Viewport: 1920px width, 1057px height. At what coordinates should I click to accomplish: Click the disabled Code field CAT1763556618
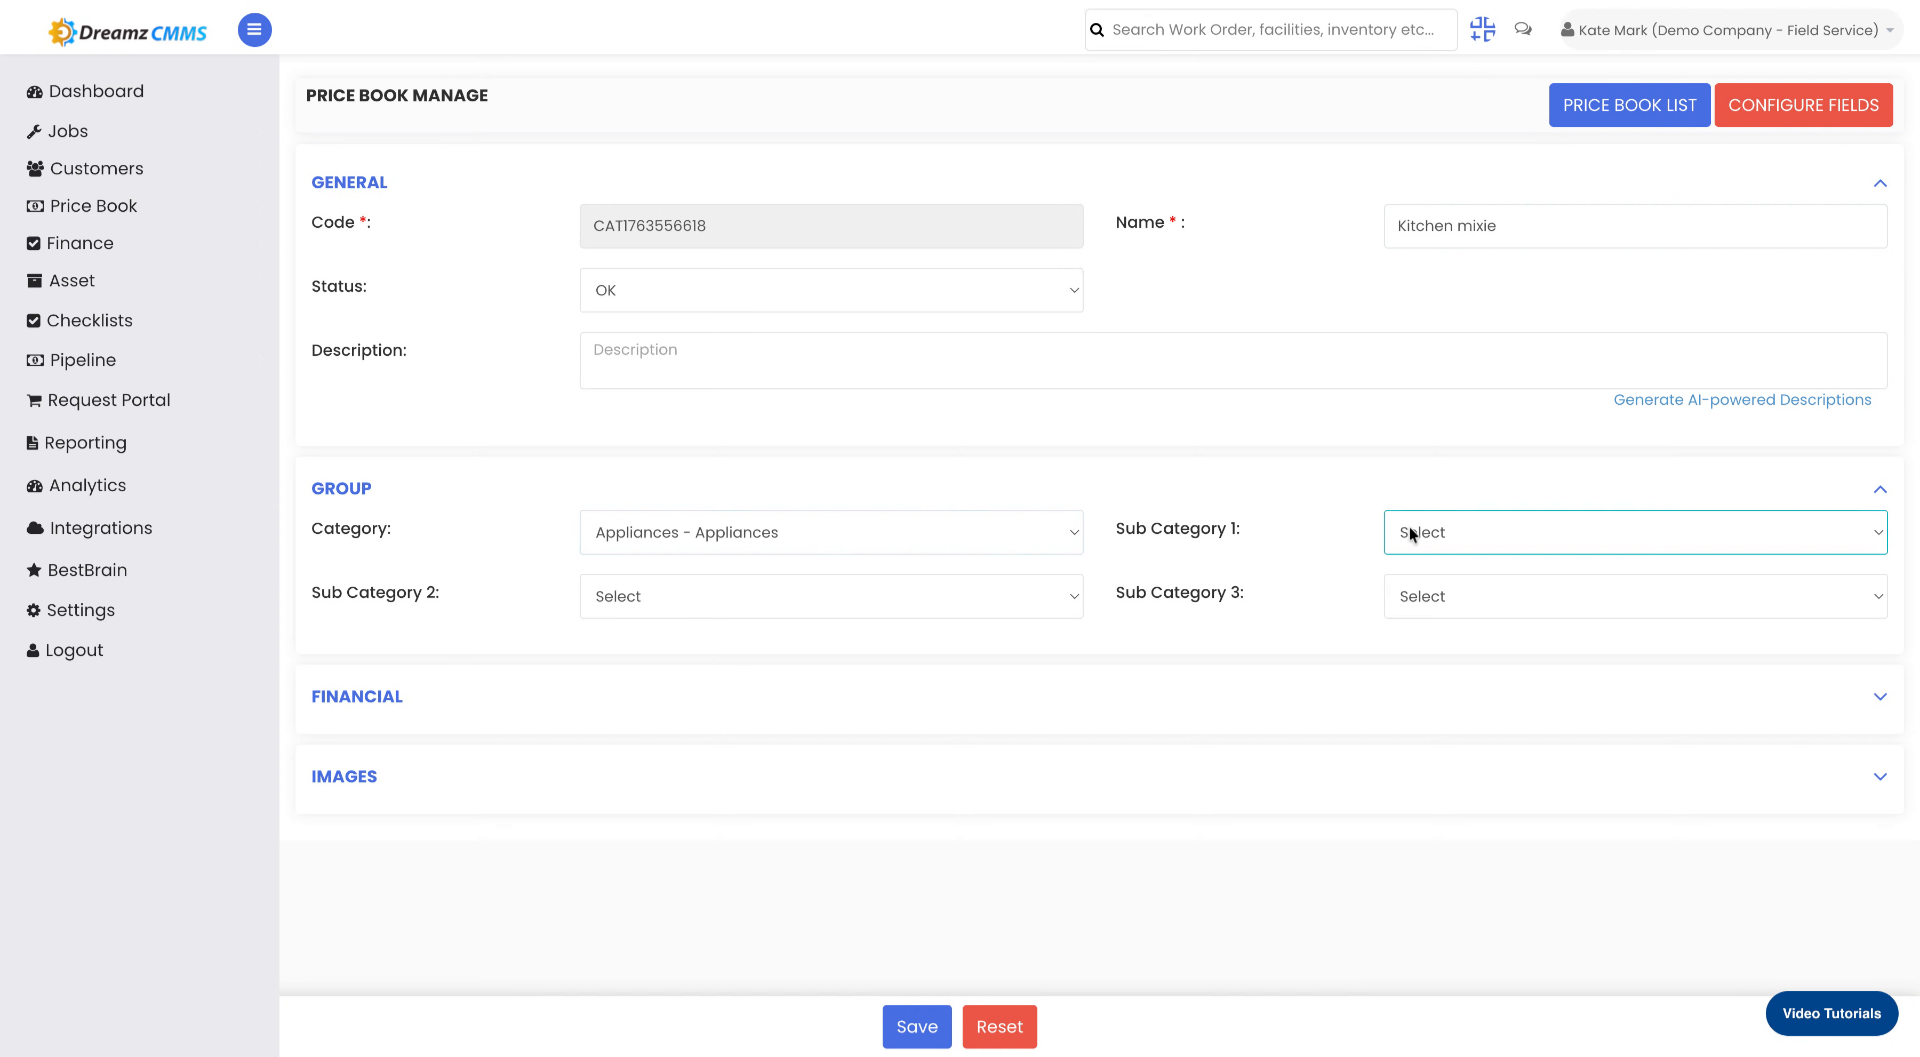831,226
